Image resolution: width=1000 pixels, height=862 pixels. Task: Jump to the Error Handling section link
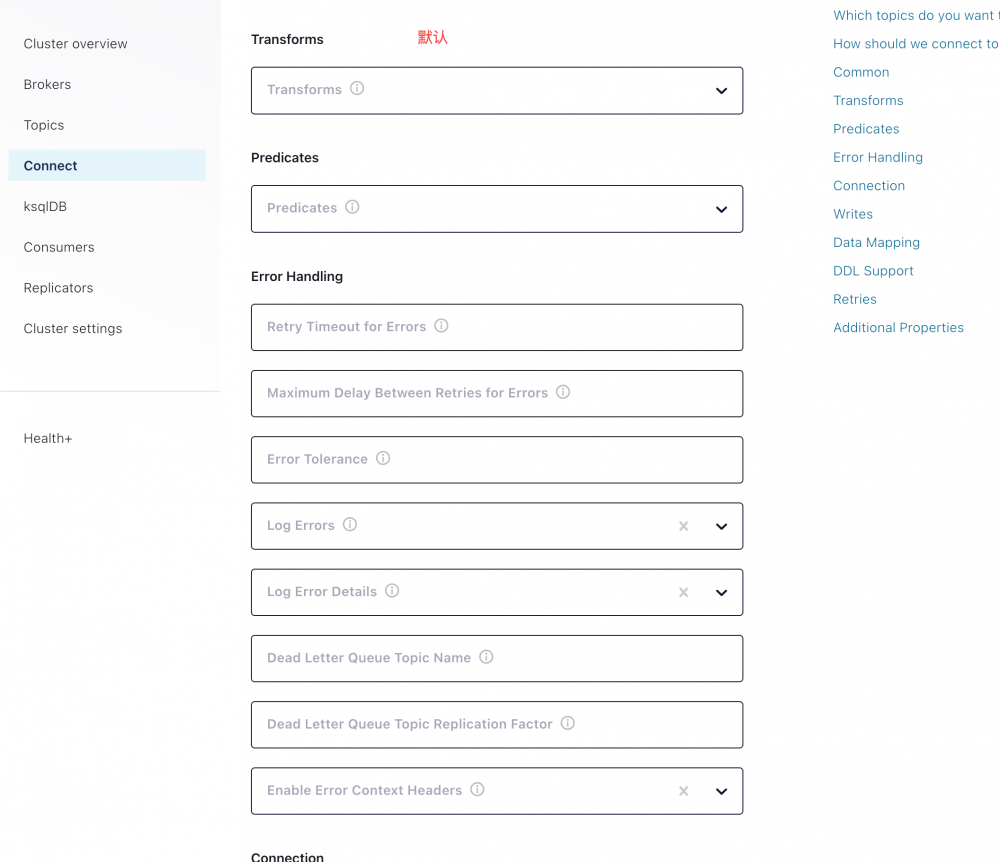[x=878, y=157]
